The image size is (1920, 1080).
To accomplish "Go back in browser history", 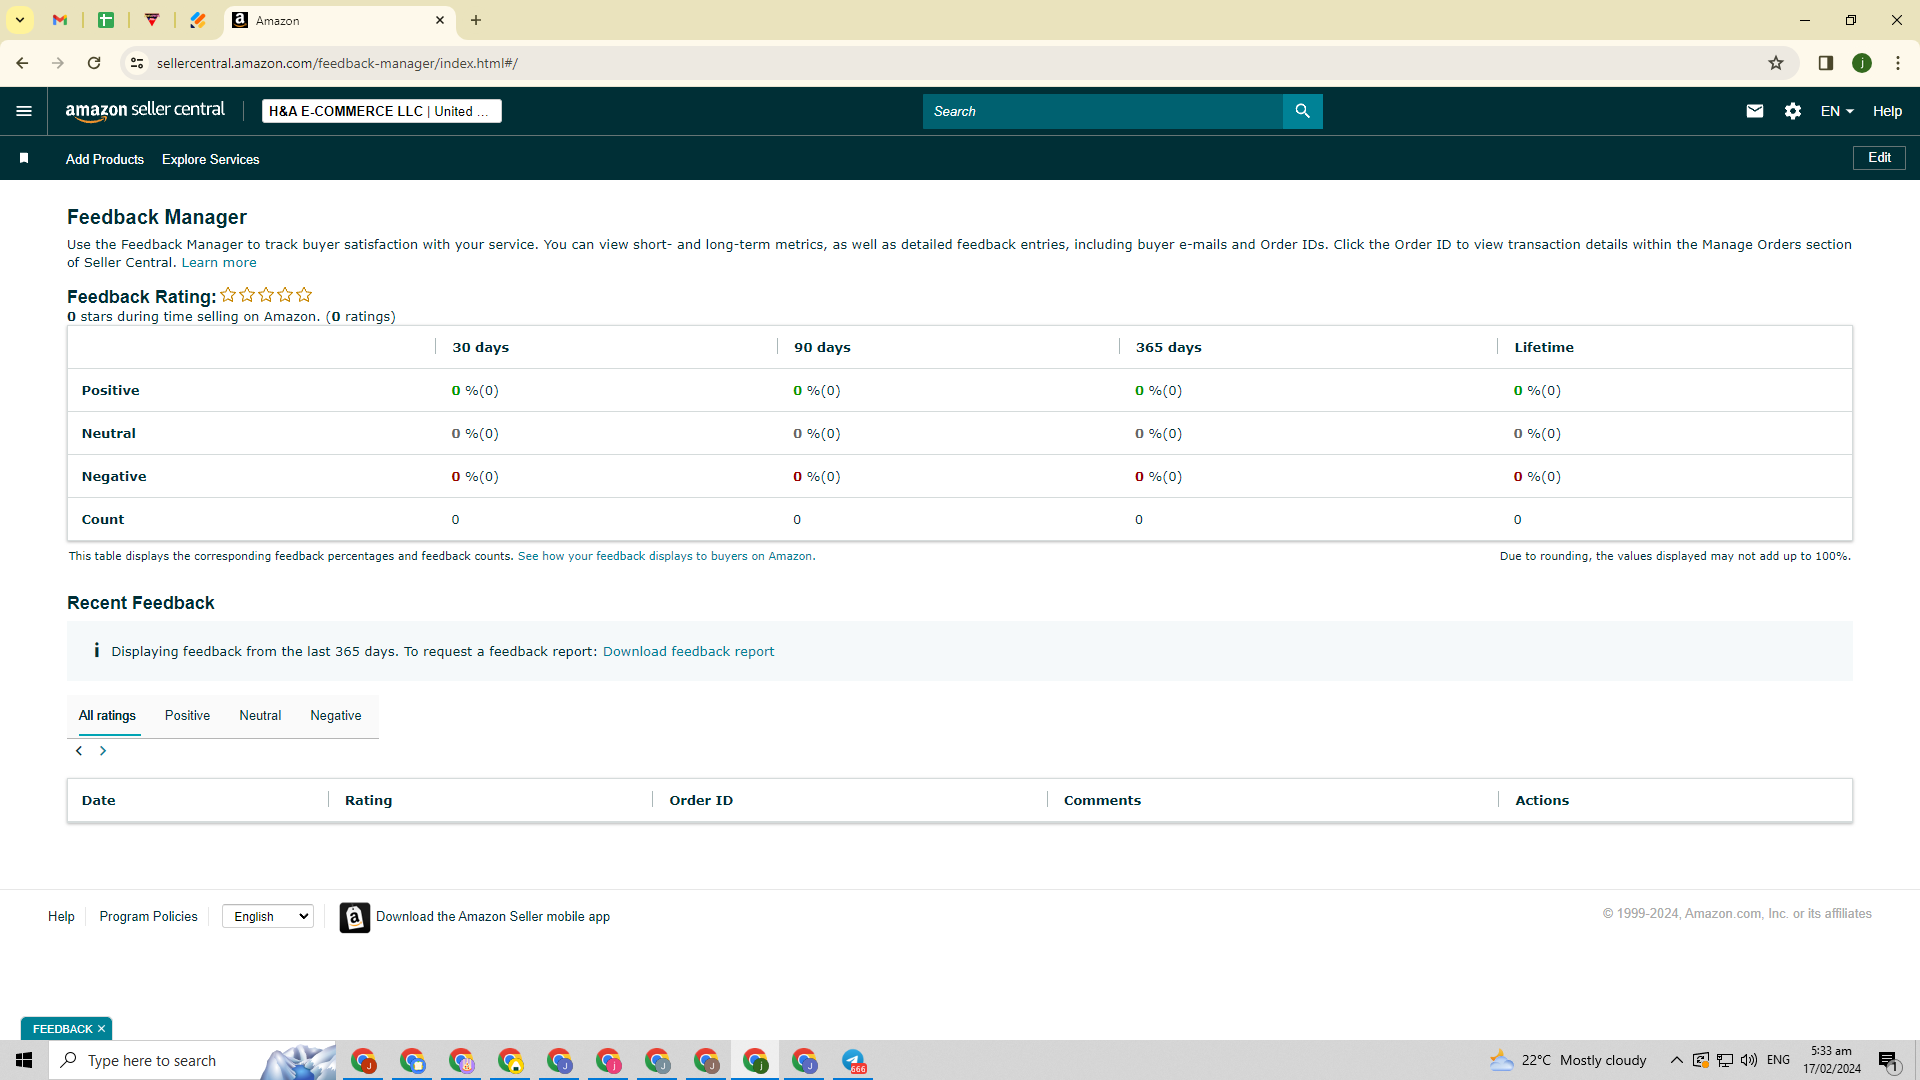I will pyautogui.click(x=22, y=63).
